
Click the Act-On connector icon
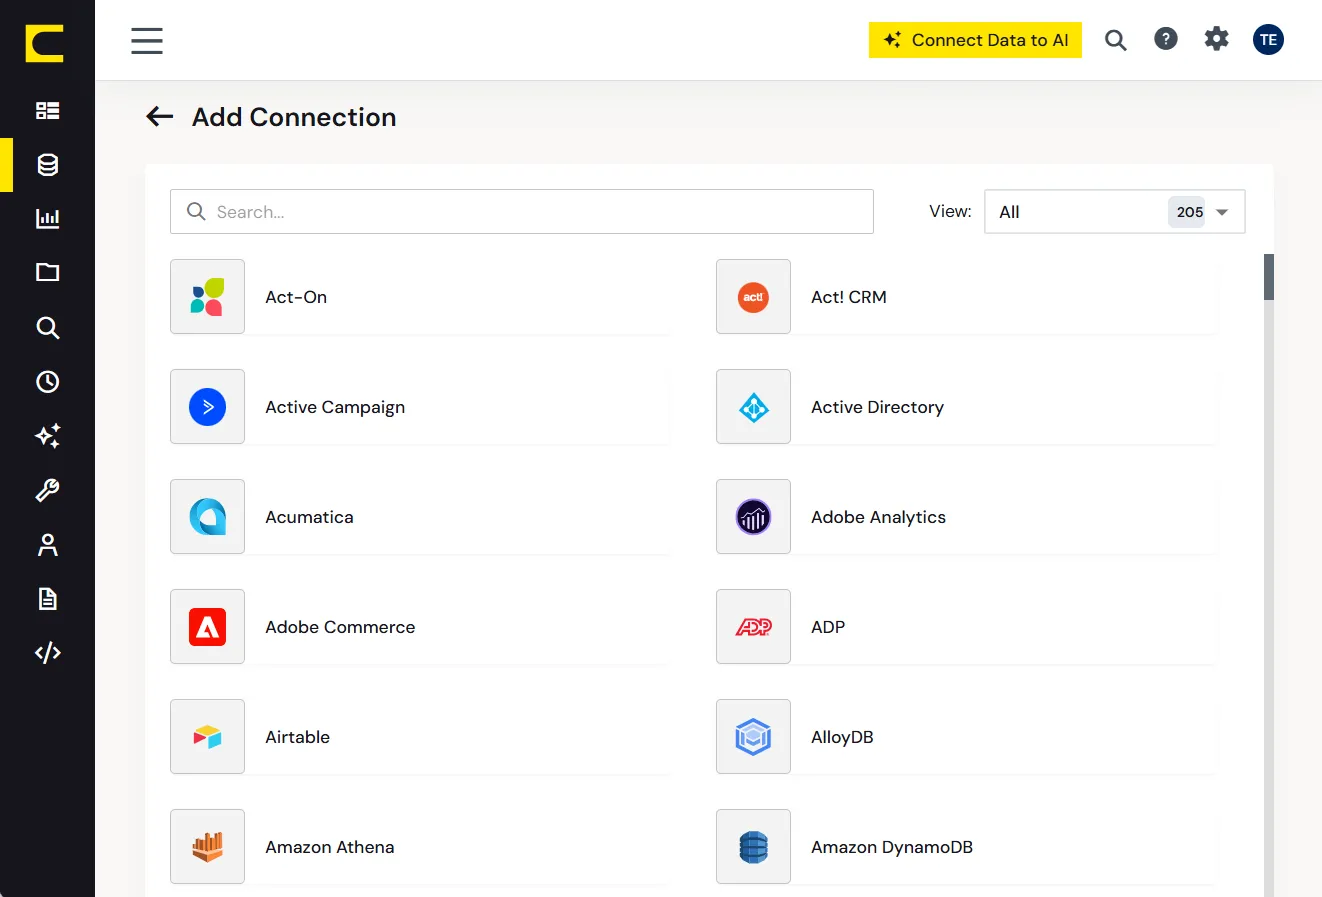[x=207, y=297]
